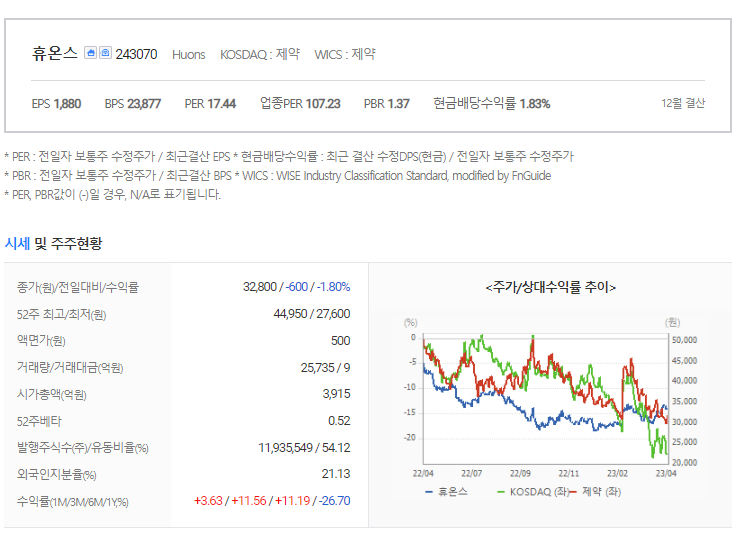Select the EPS 1,880 figure

coord(56,104)
